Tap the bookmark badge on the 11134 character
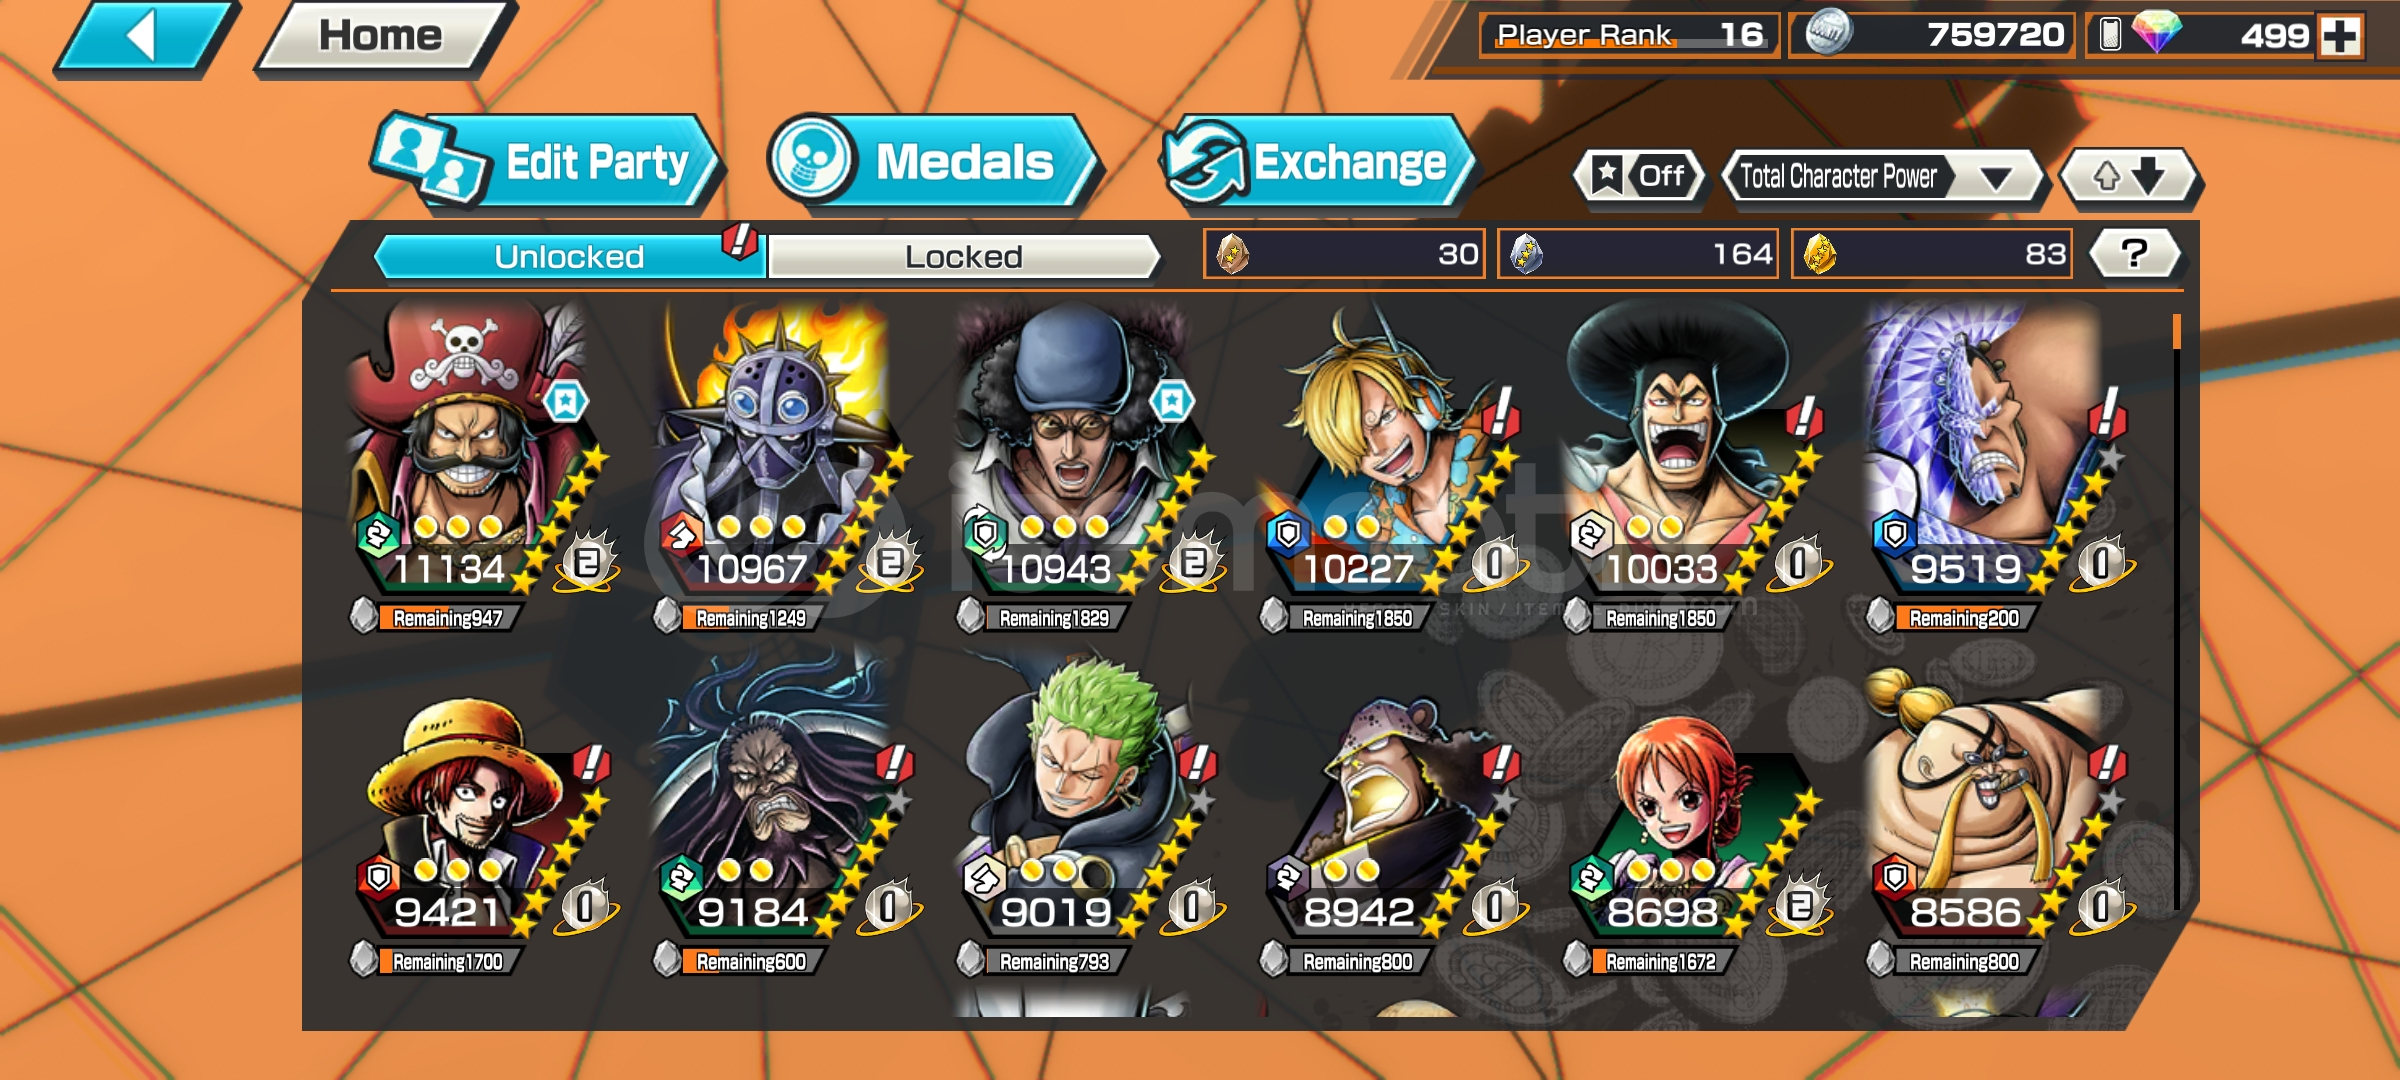The height and width of the screenshot is (1080, 2400). point(566,402)
